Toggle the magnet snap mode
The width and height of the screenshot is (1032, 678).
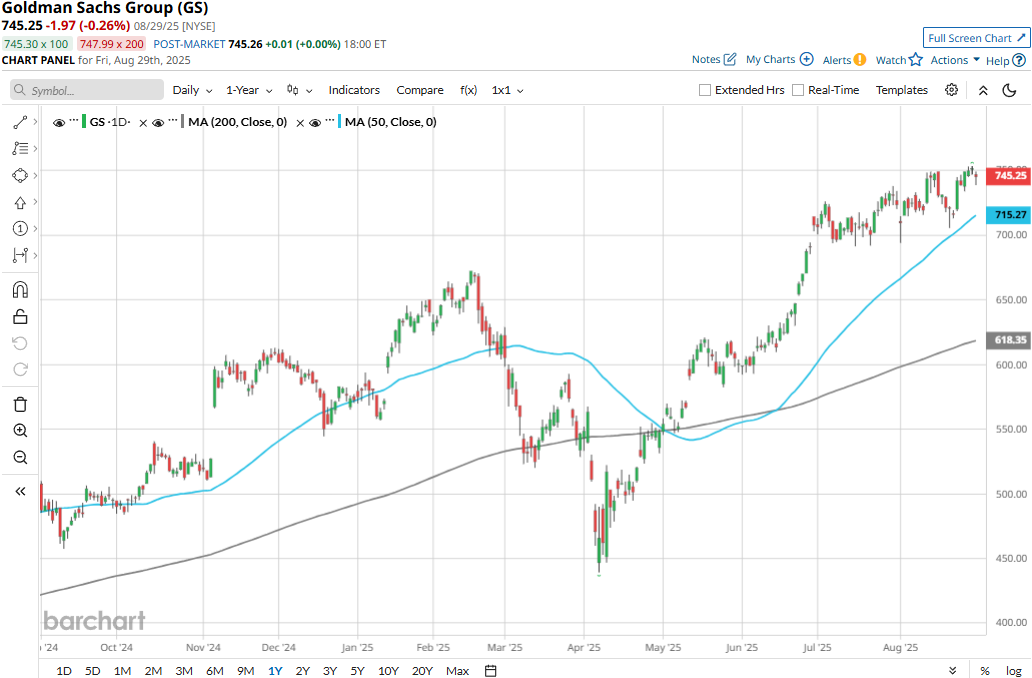[20, 290]
